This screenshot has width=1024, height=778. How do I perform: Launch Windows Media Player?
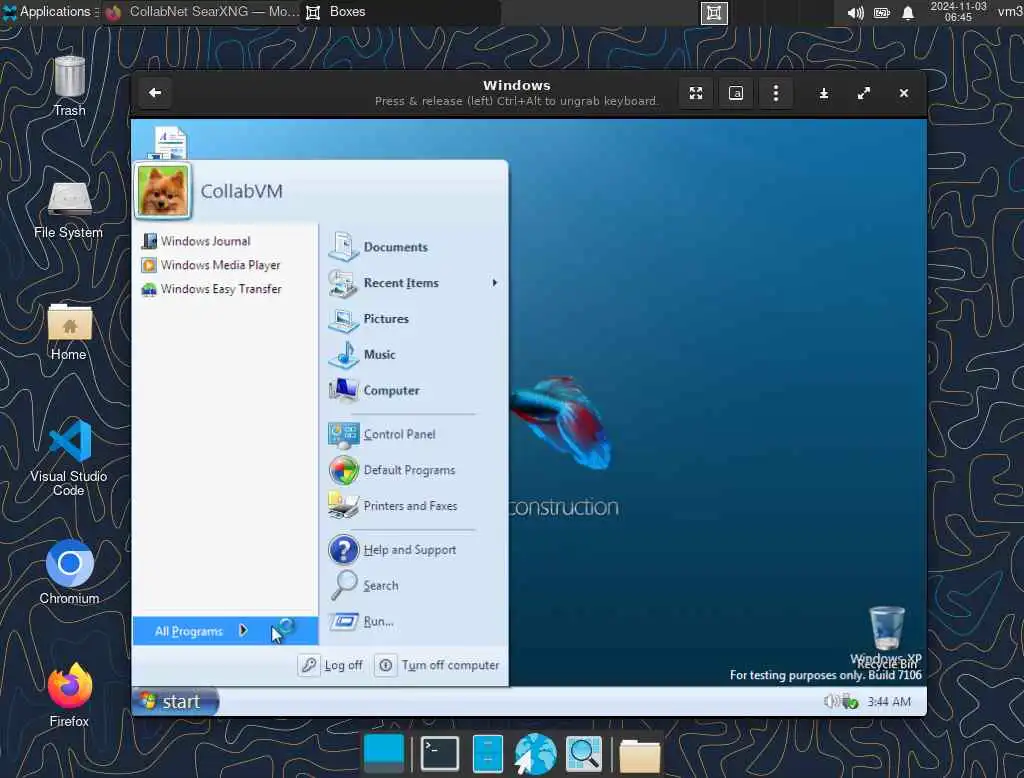[210, 265]
